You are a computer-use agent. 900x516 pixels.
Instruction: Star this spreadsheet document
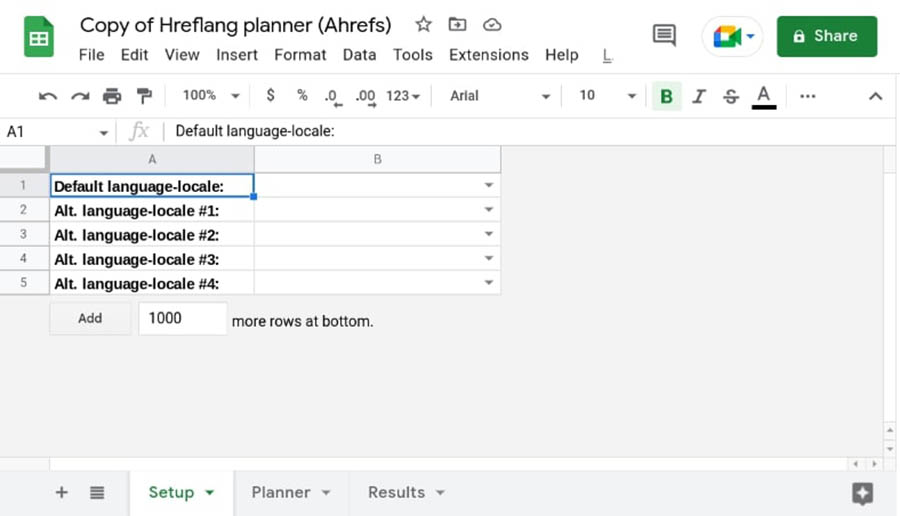pos(423,25)
